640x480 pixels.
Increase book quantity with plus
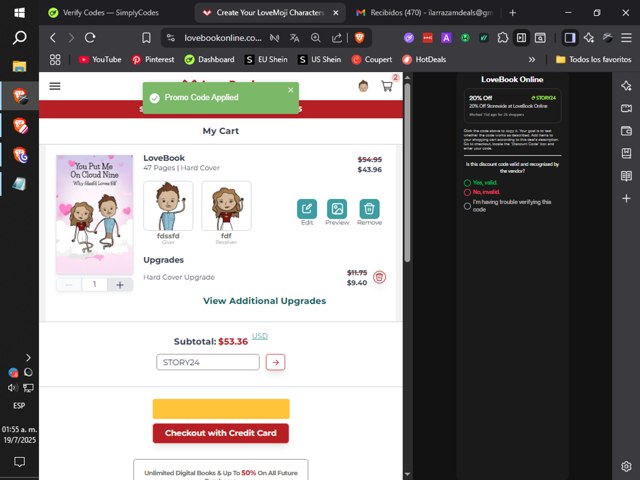[x=120, y=284]
